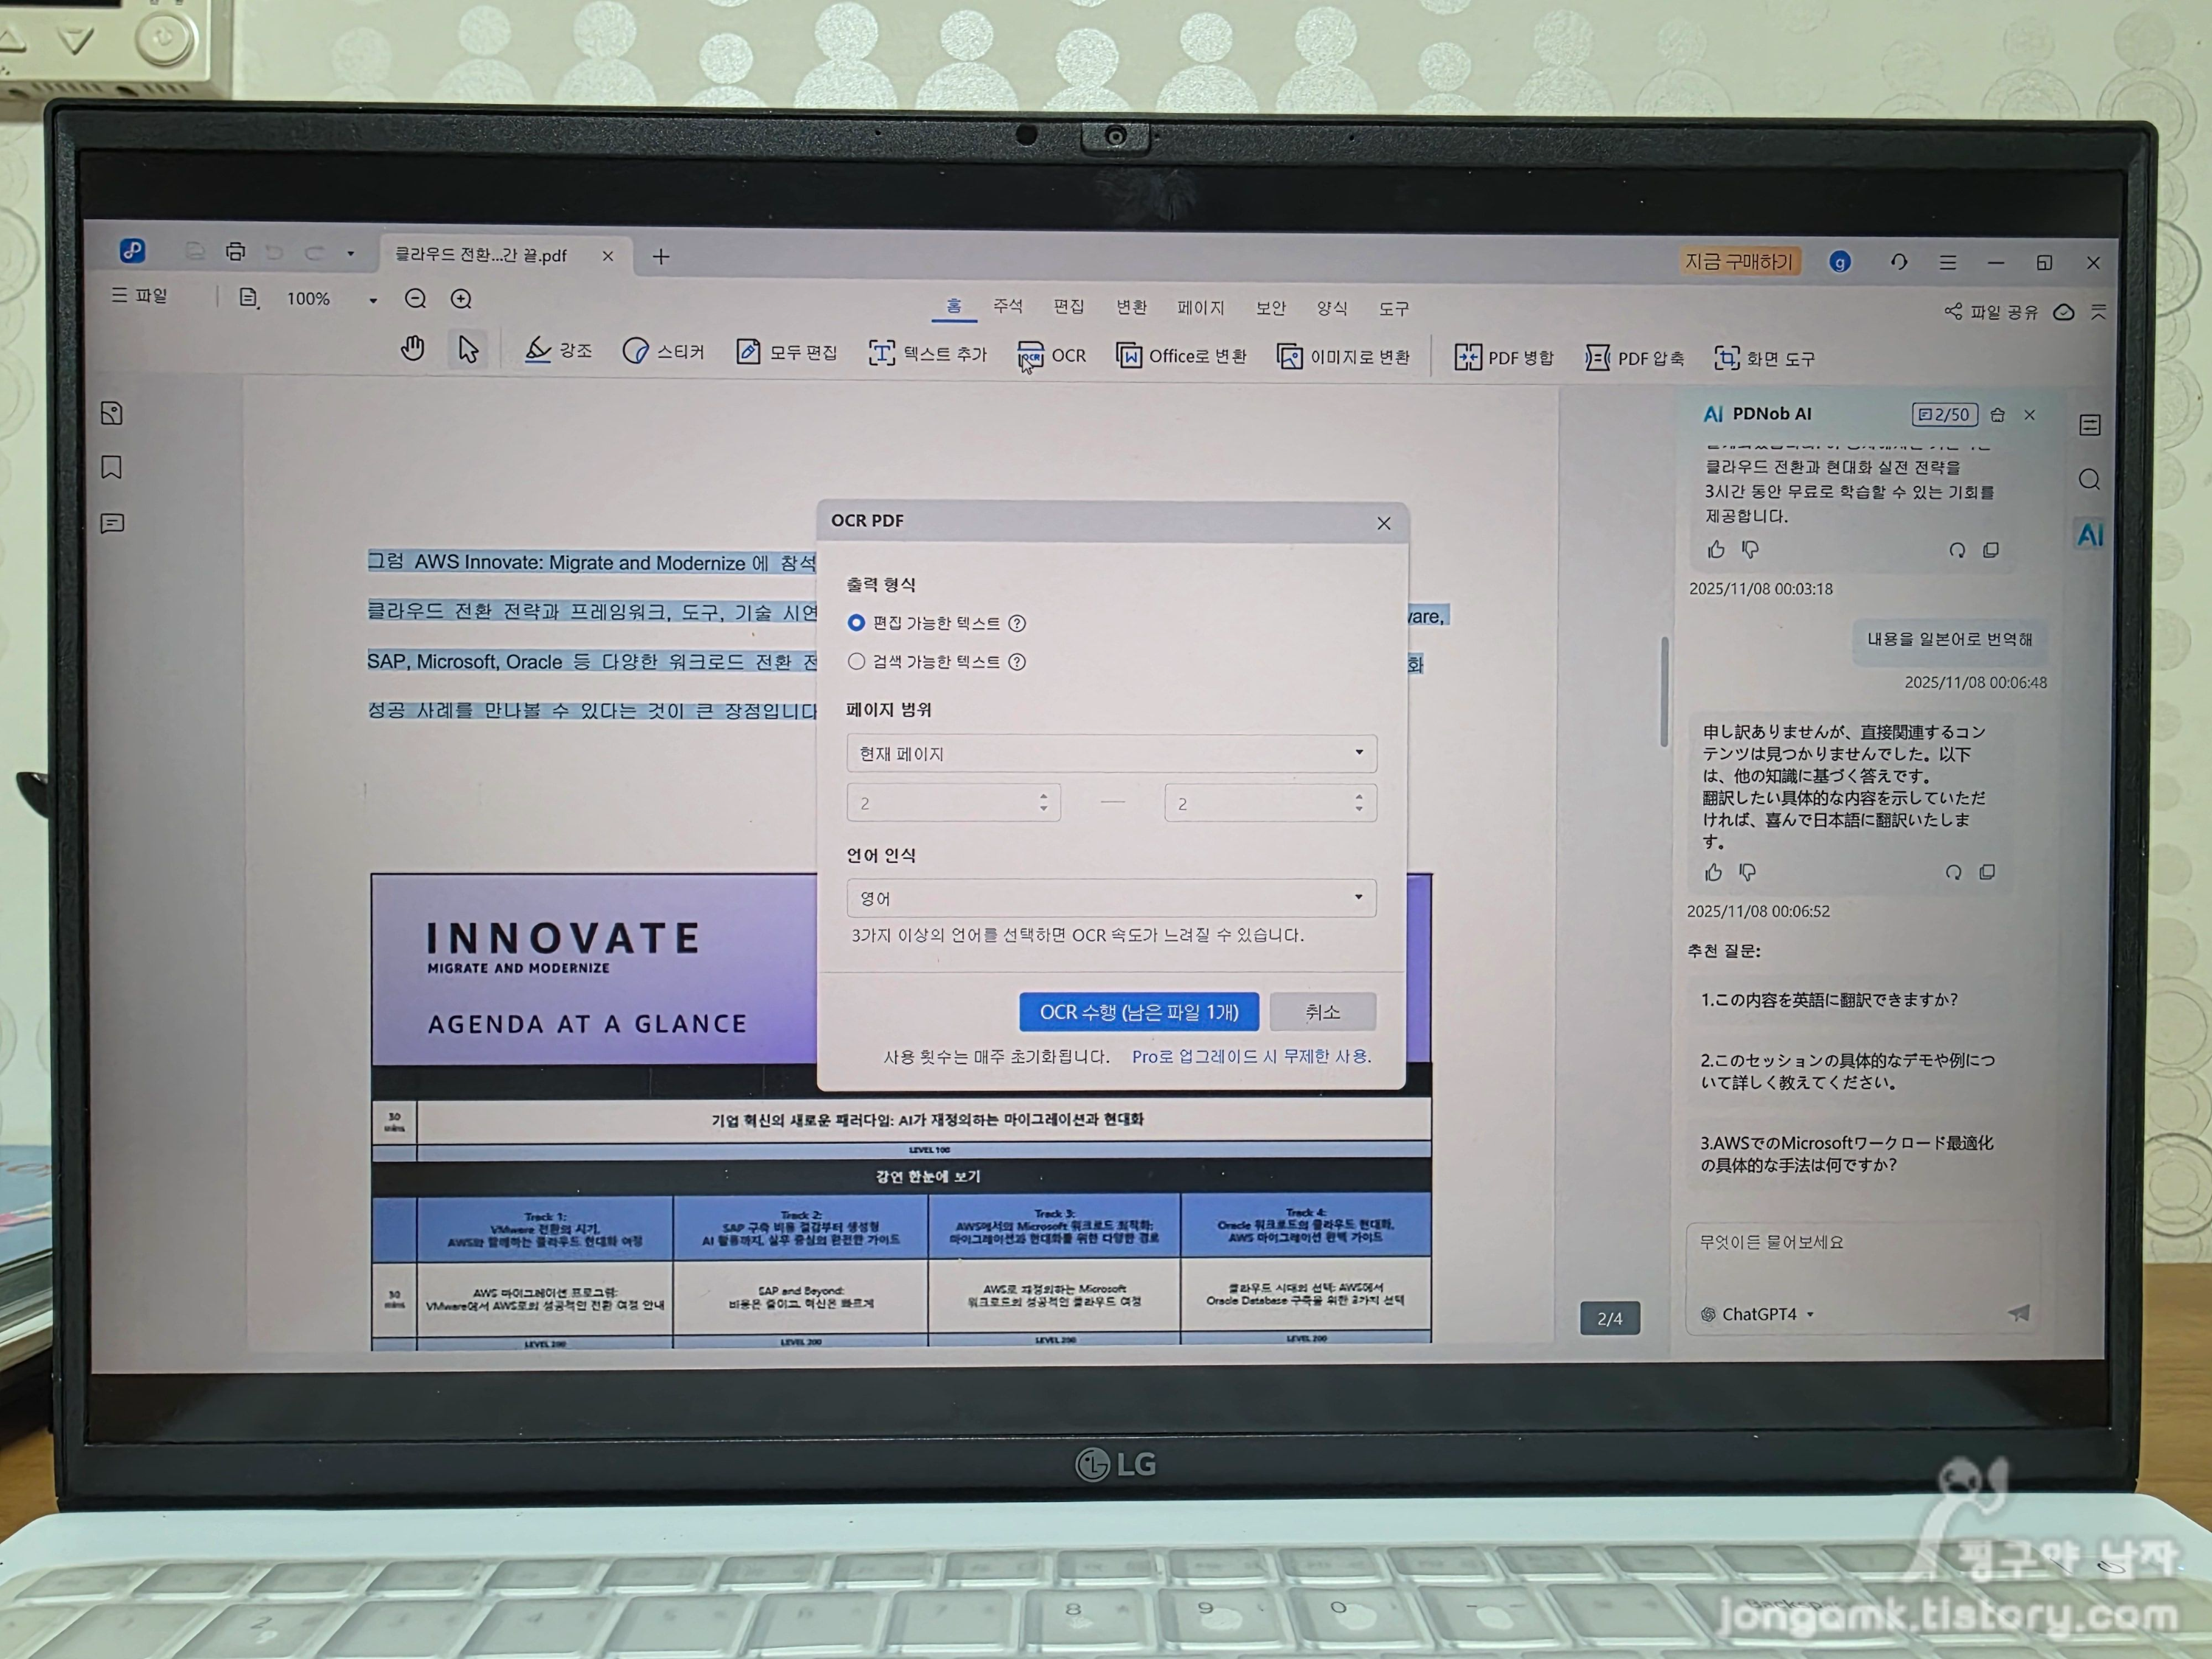Click the search icon in right sidebar

[x=2089, y=480]
